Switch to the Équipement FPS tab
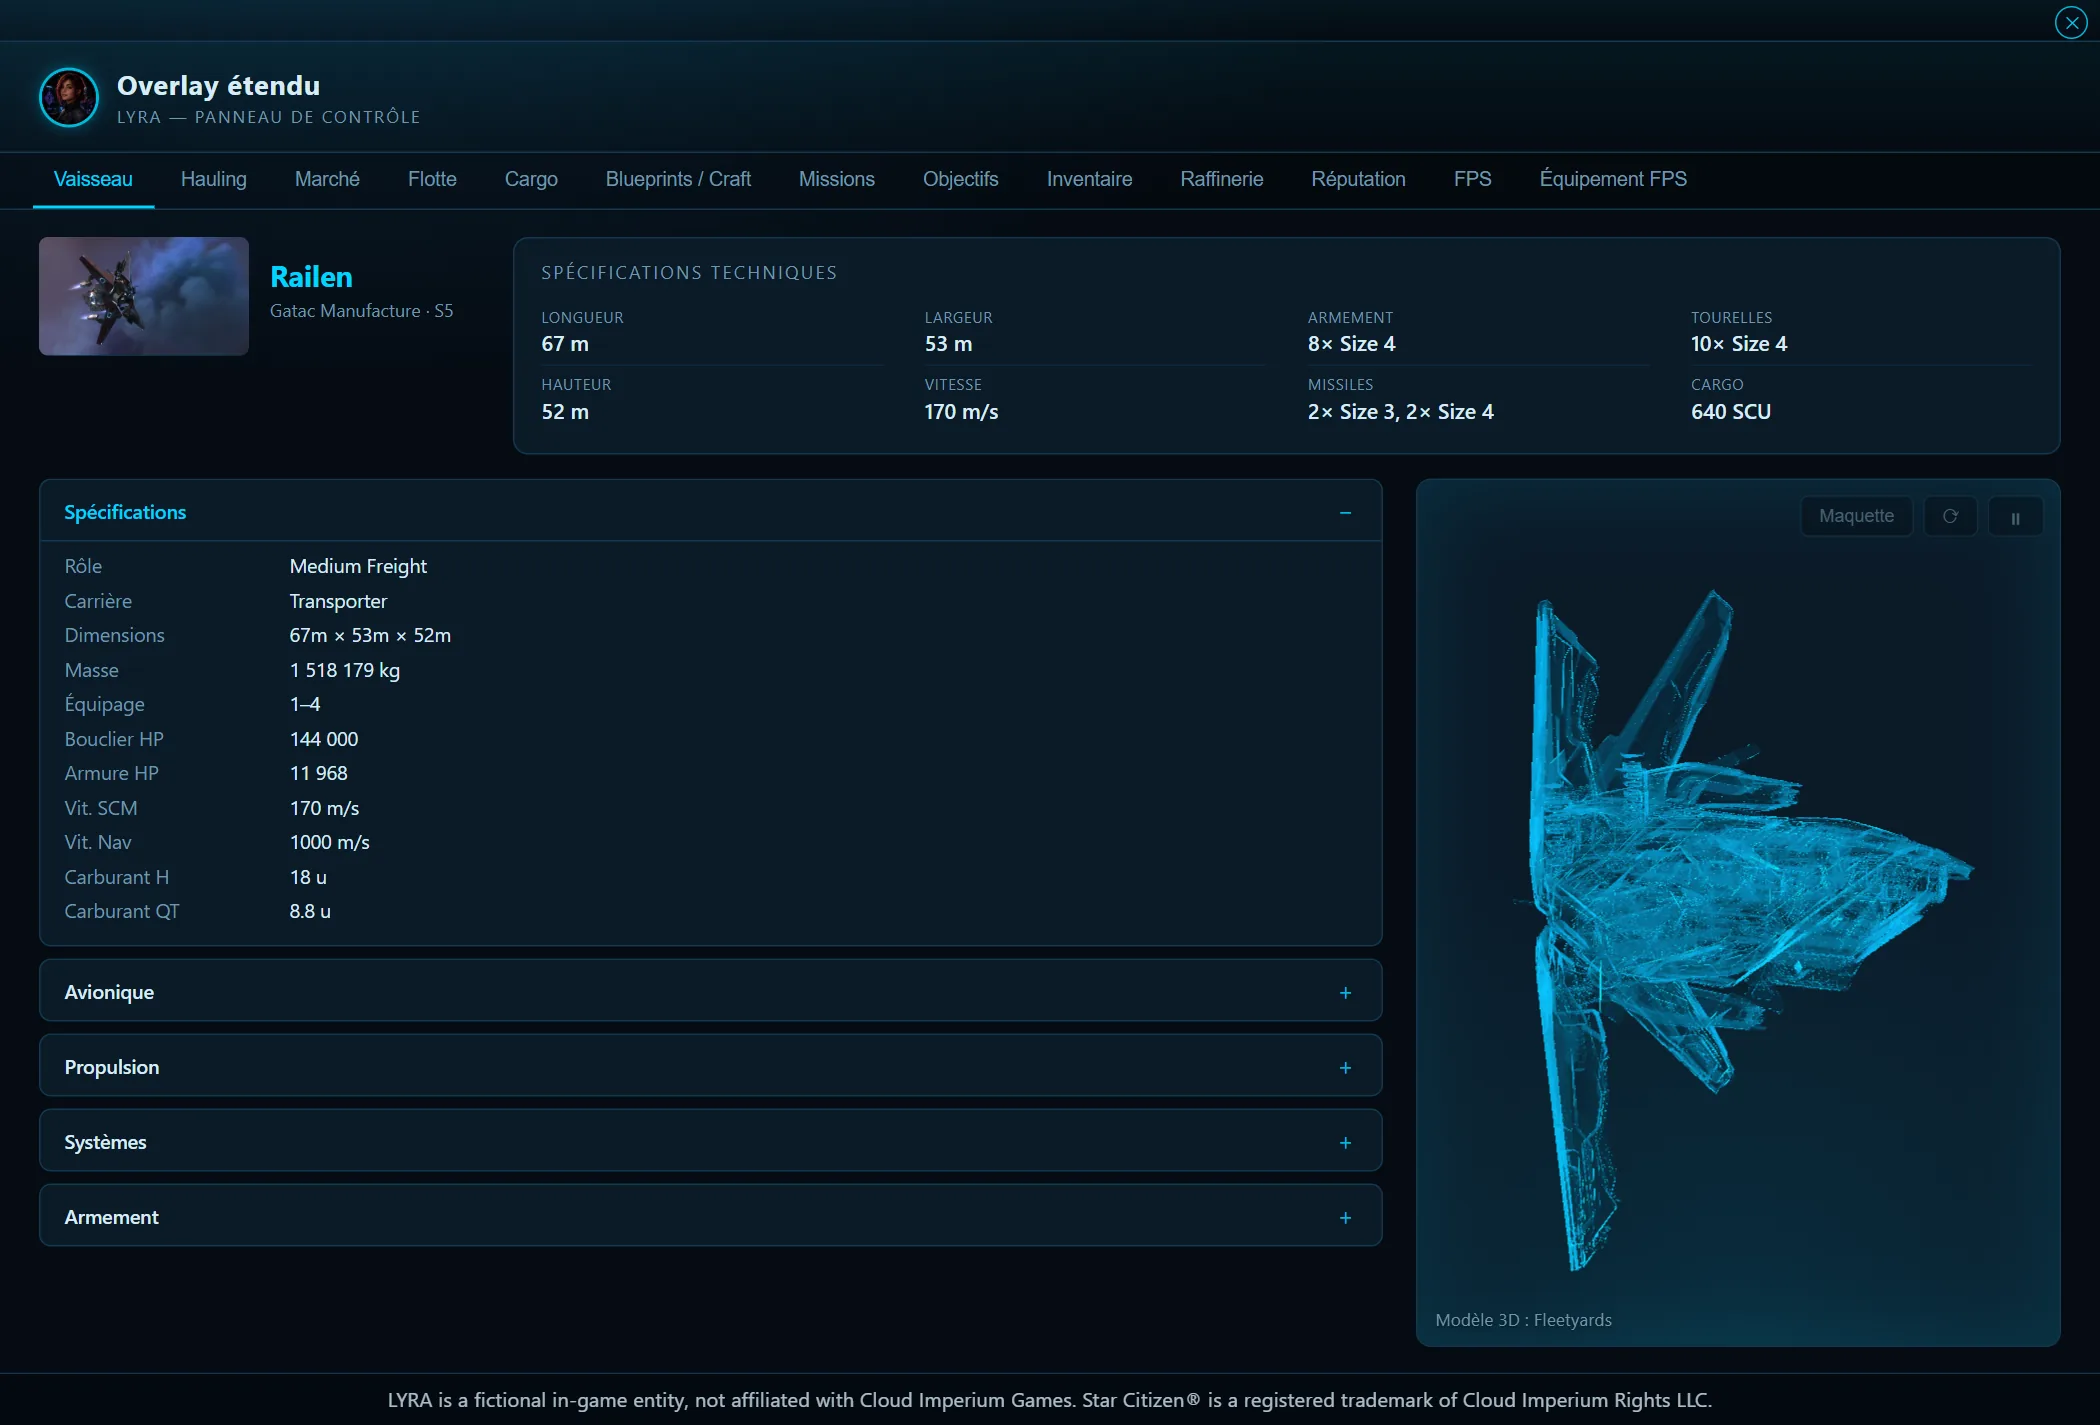The width and height of the screenshot is (2100, 1425). pyautogui.click(x=1613, y=179)
